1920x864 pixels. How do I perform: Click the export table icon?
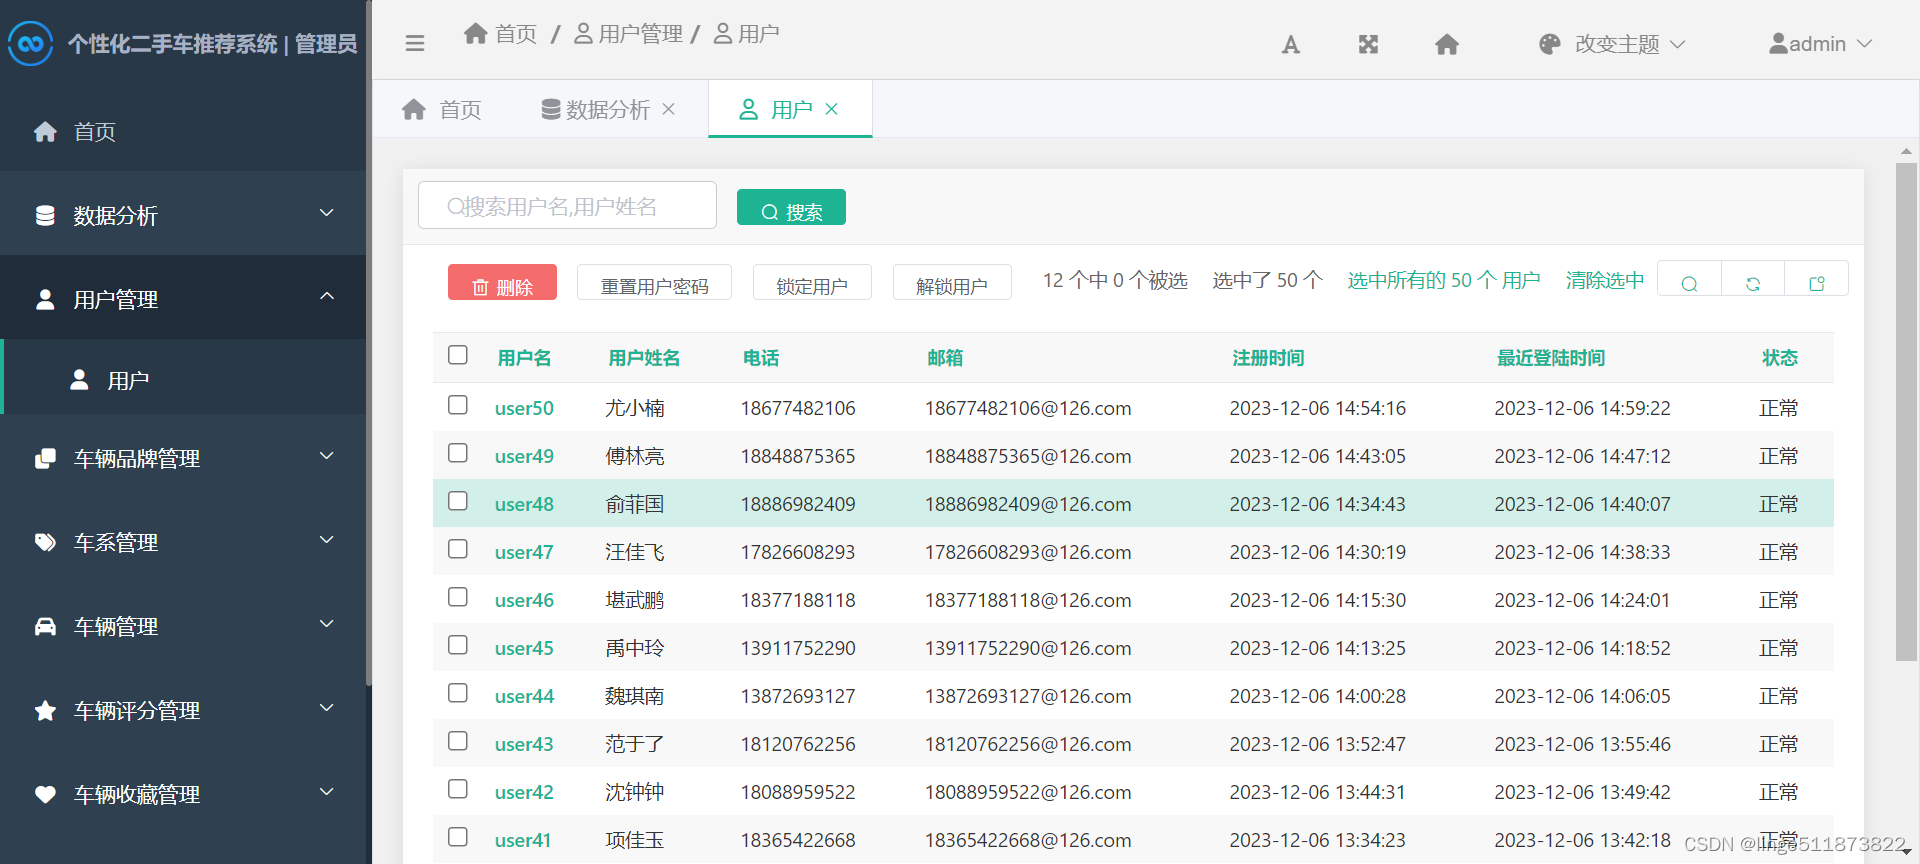point(1817,283)
